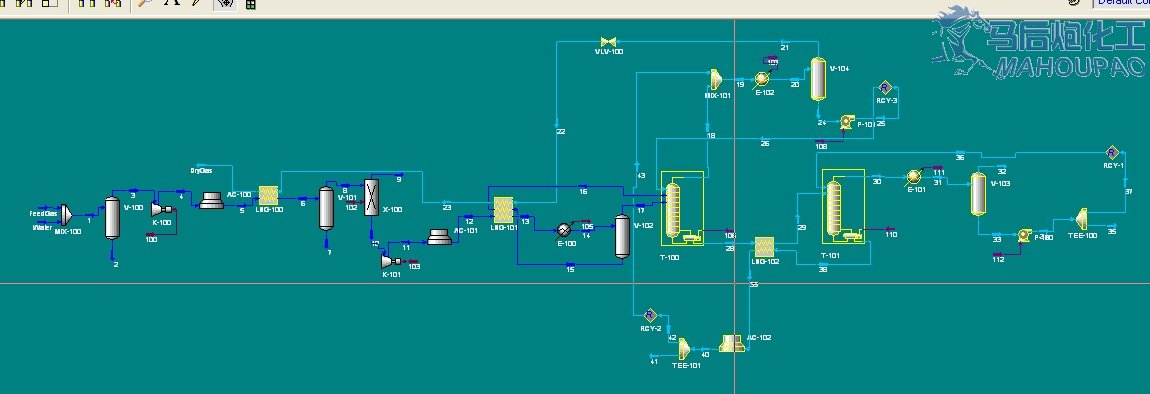Viewport: 1150px width, 394px height.
Task: Select the LNG-100 heat exchanger
Action: 268,194
